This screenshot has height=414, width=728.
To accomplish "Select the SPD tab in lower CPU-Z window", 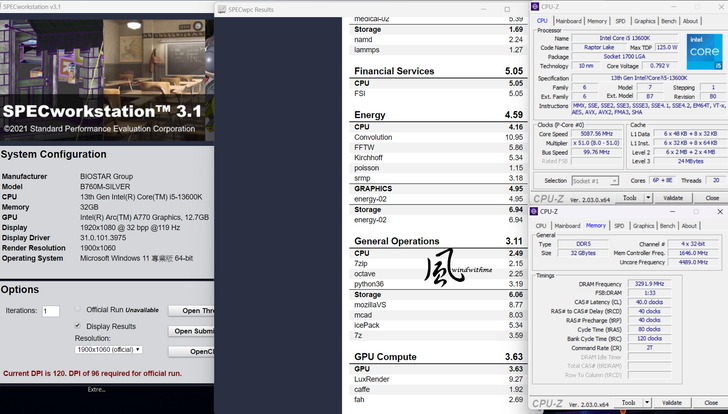I will click(x=620, y=226).
